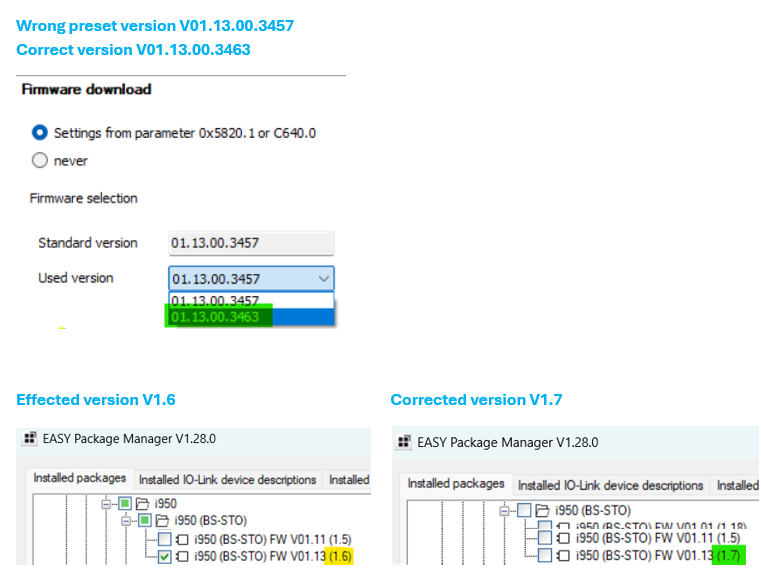Click 'Firmware selection' label
Image resolution: width=761 pixels, height=568 pixels.
tap(83, 198)
